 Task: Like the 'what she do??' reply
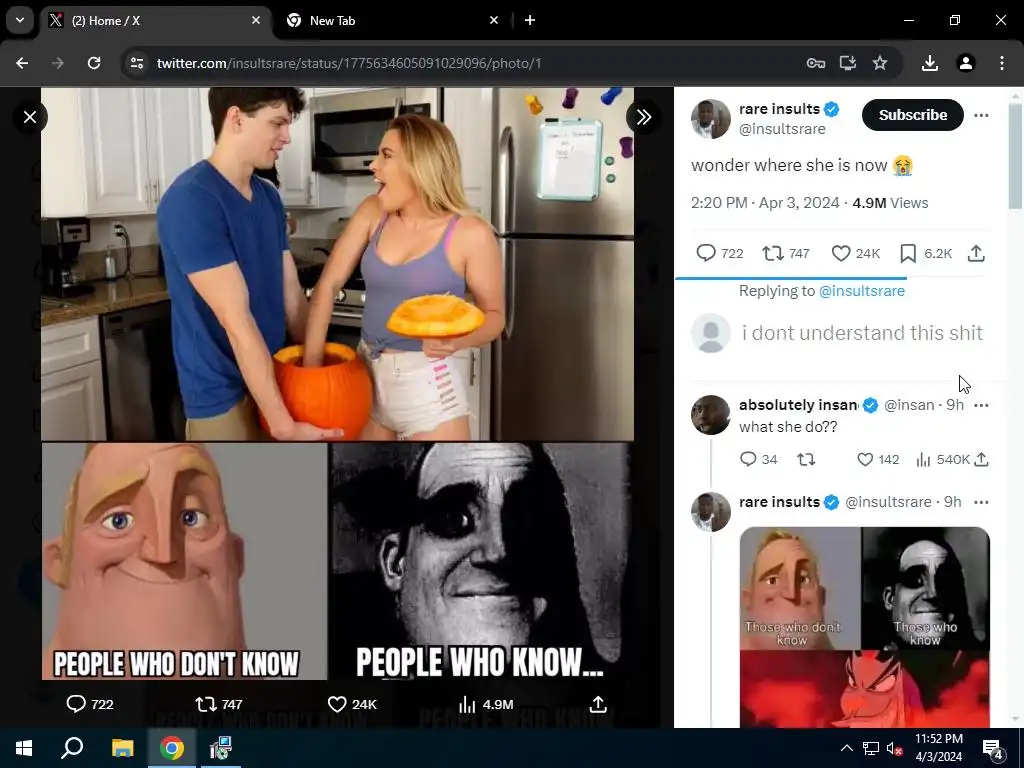(865, 459)
